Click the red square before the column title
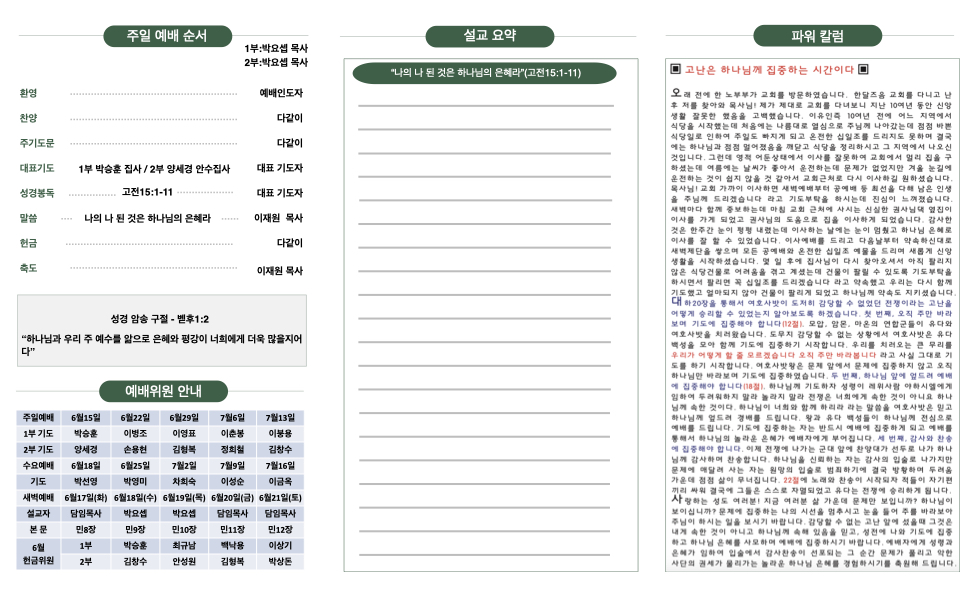 pyautogui.click(x=675, y=70)
